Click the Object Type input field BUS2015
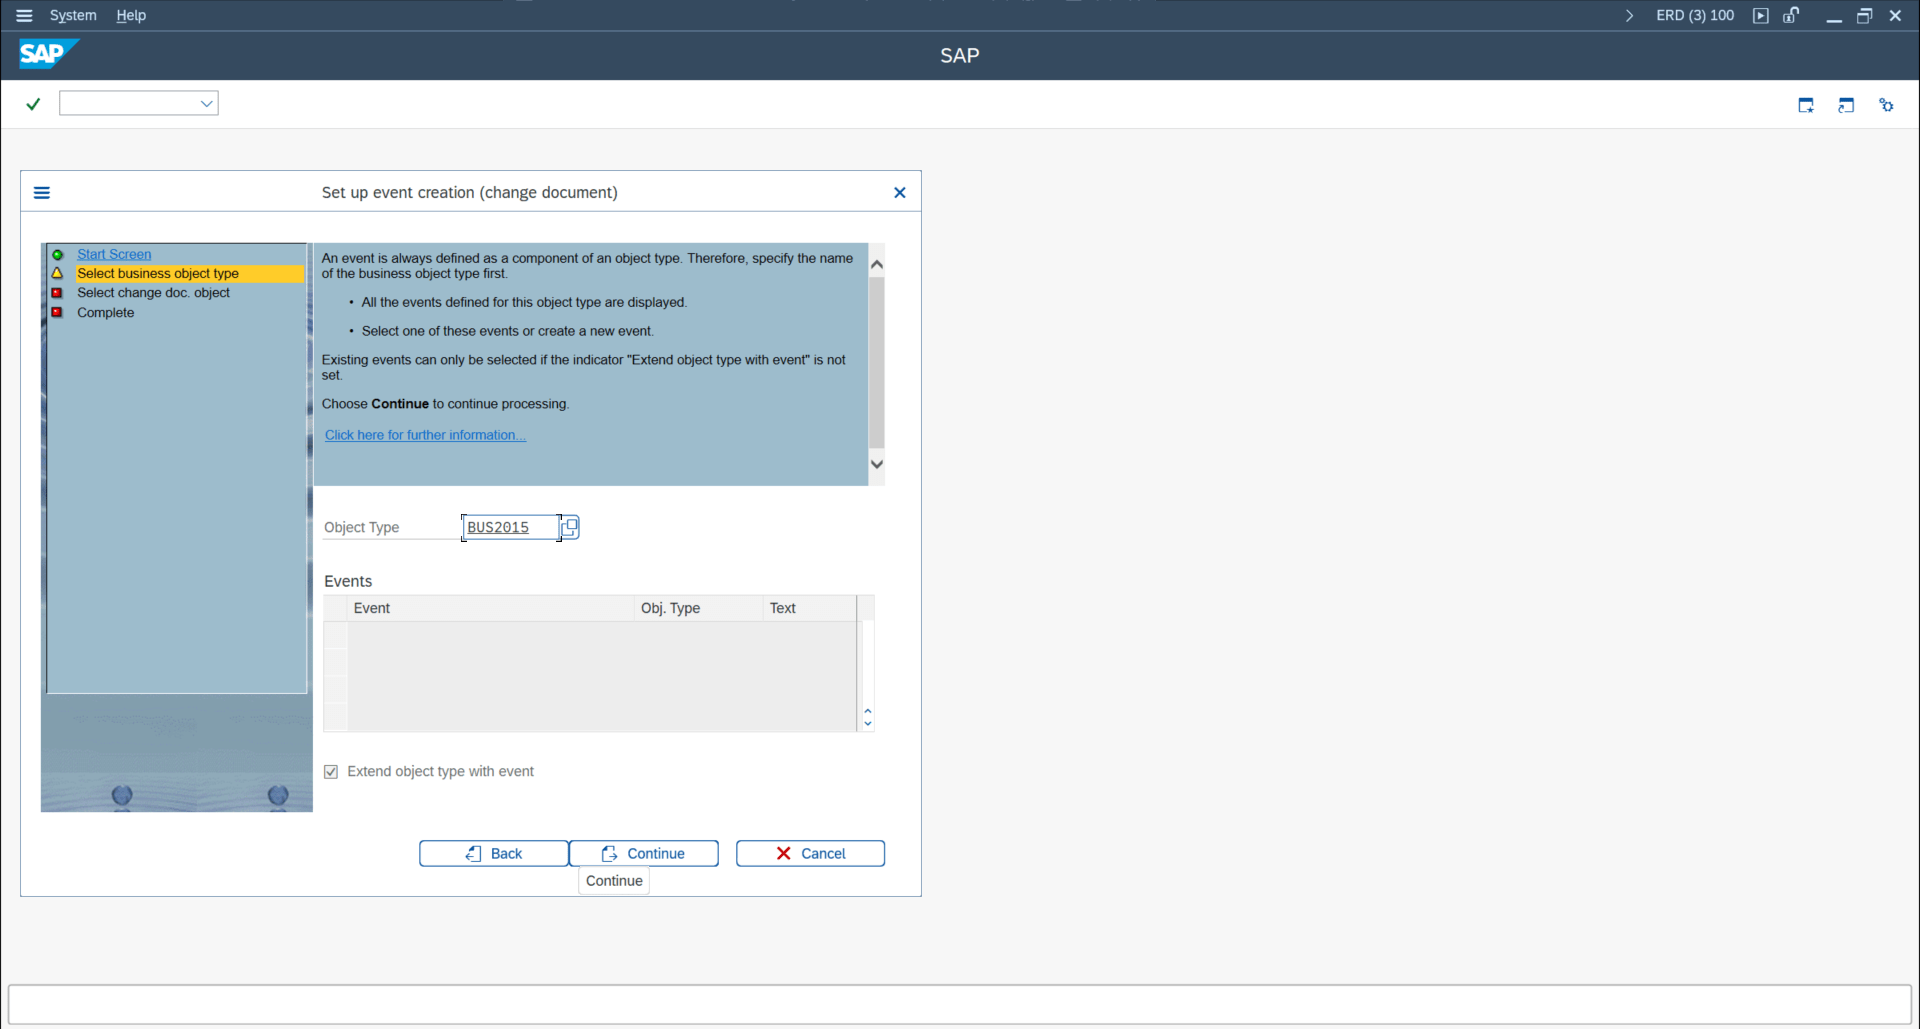 pyautogui.click(x=510, y=527)
